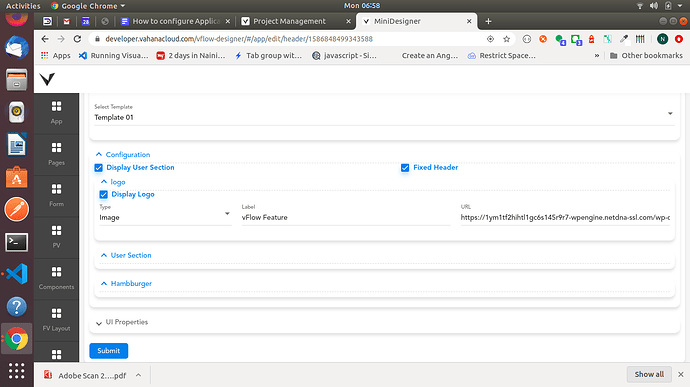
Task: Open Ubuntu Software from the dock
Action: (x=17, y=177)
